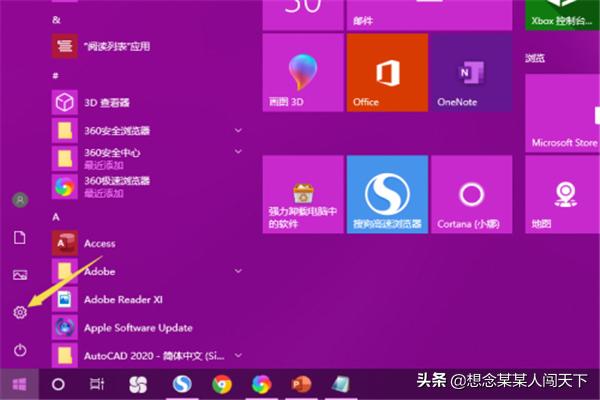Open the "阅读列表"应用 entry
The width and height of the screenshot is (600, 400).
[x=149, y=46]
